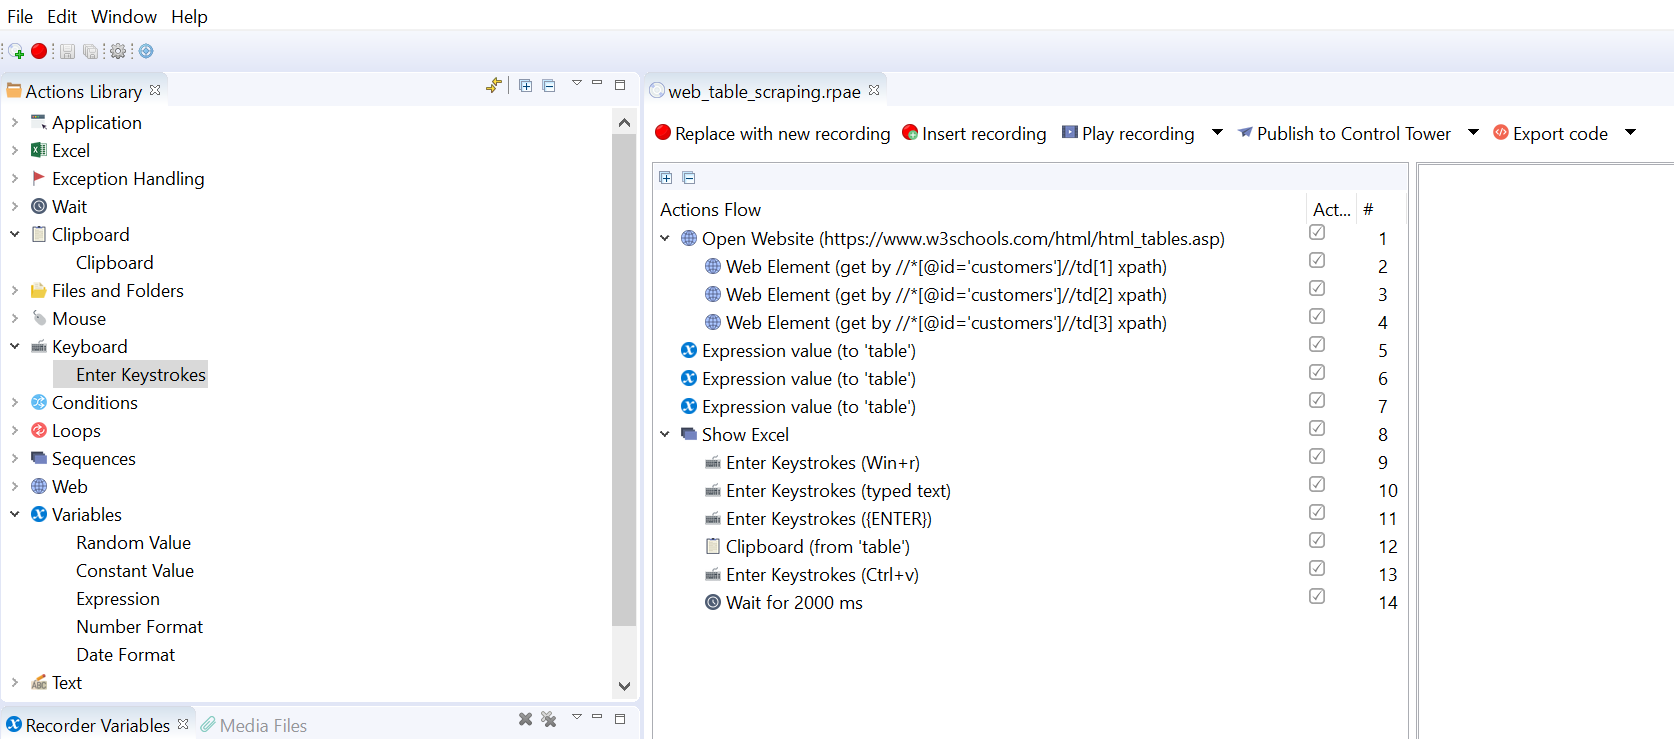1674x739 pixels.
Task: Click the Loops category icon
Action: (x=39, y=430)
